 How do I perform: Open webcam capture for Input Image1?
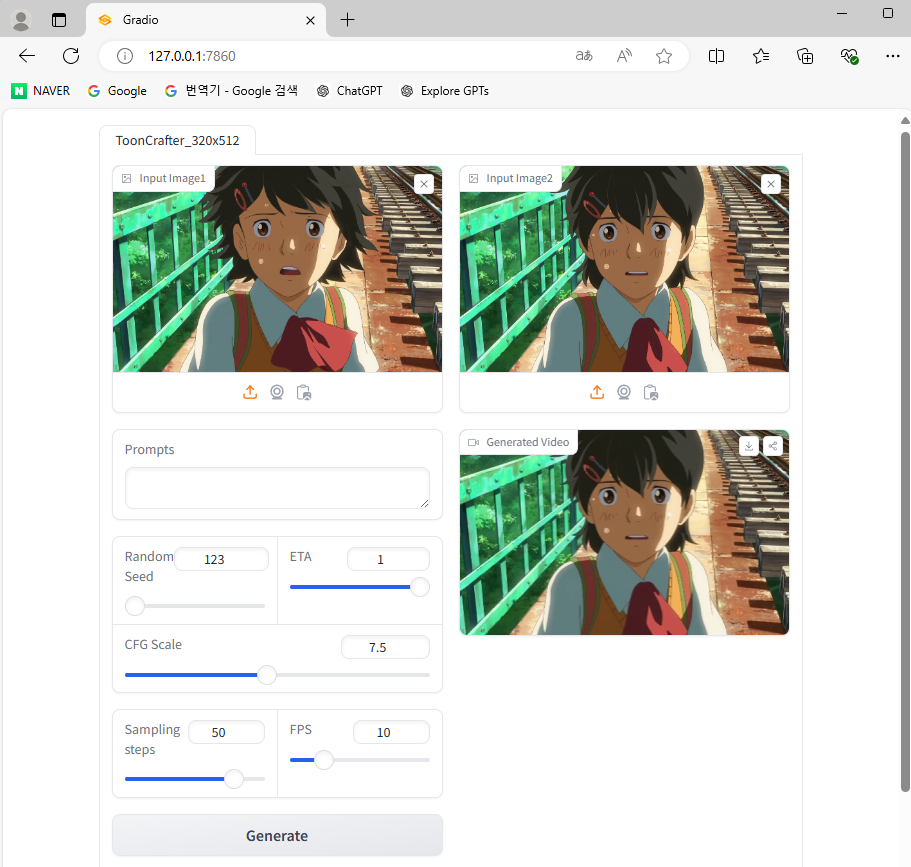[277, 392]
